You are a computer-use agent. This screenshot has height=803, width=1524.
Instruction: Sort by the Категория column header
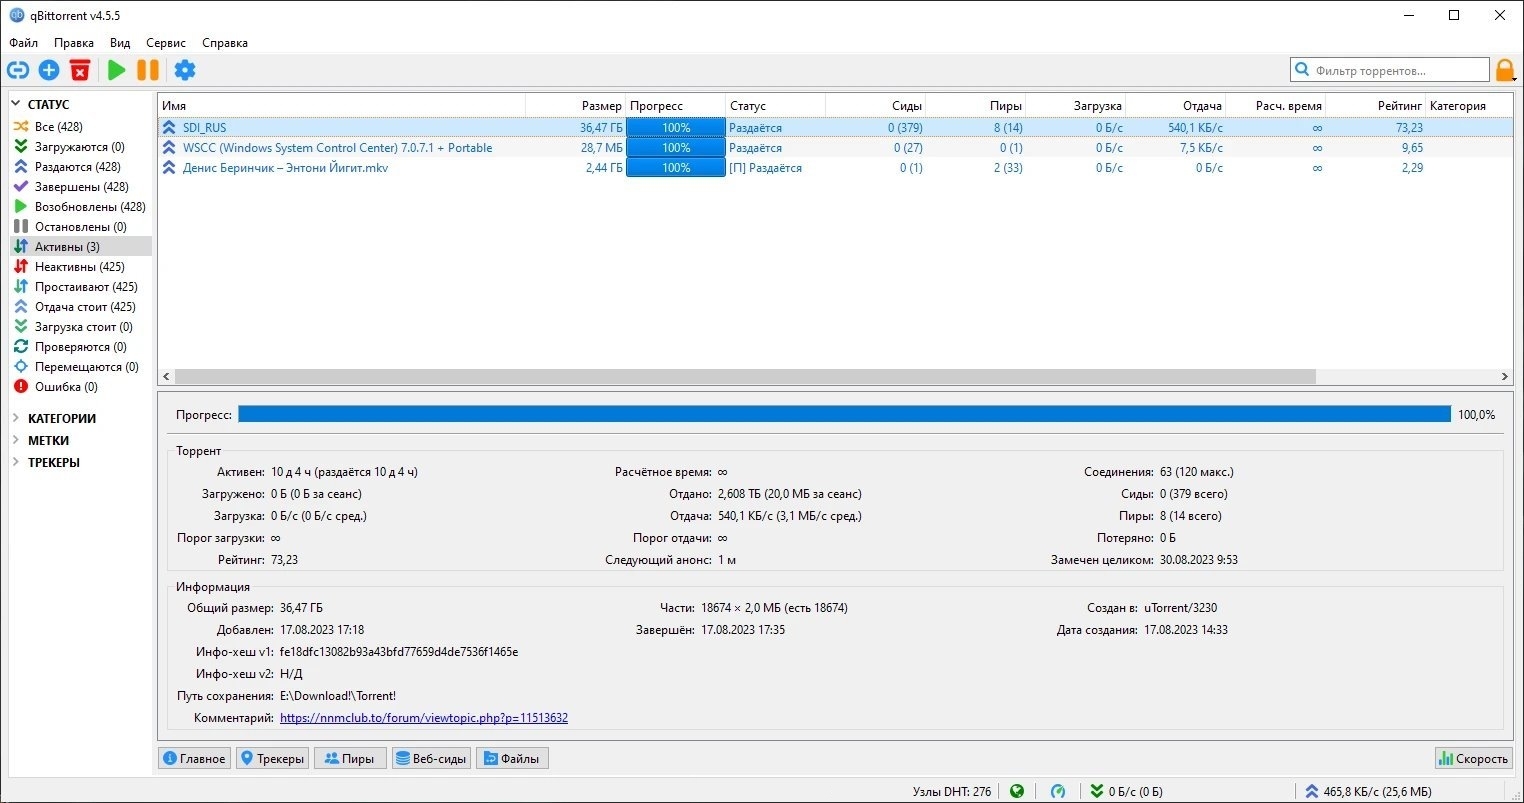click(x=1469, y=106)
